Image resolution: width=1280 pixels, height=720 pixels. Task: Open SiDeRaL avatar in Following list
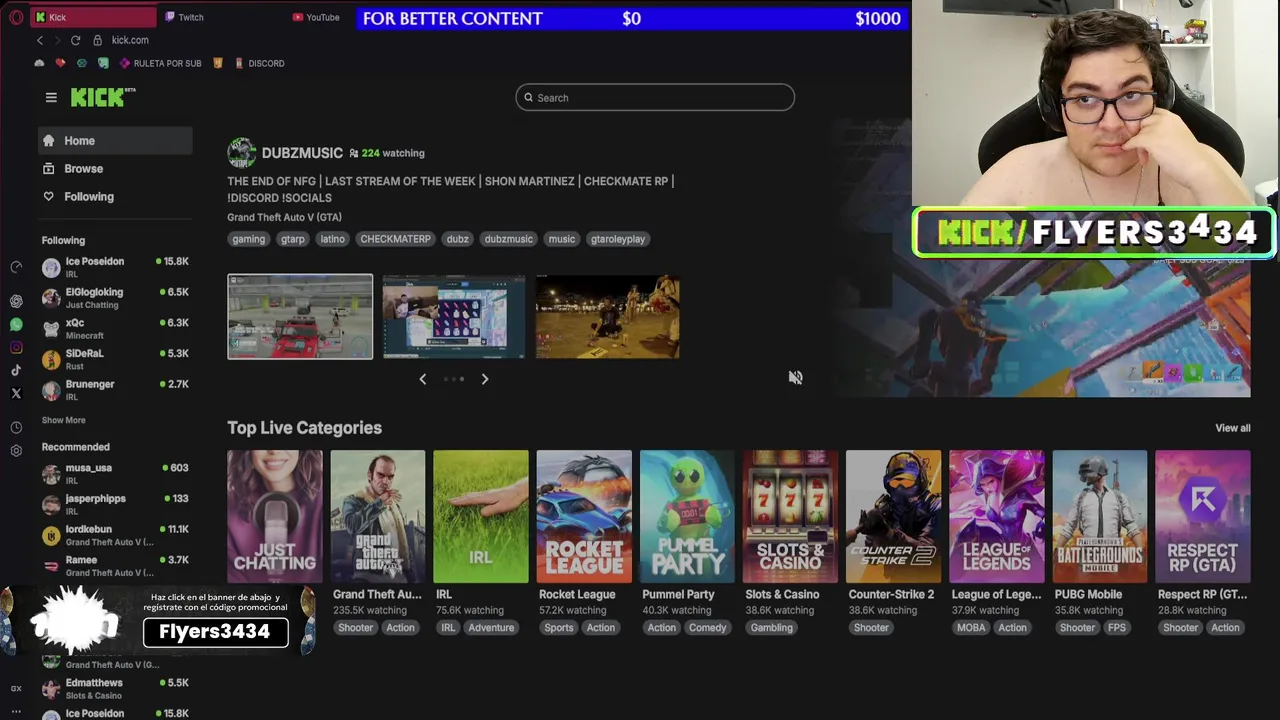[x=51, y=359]
